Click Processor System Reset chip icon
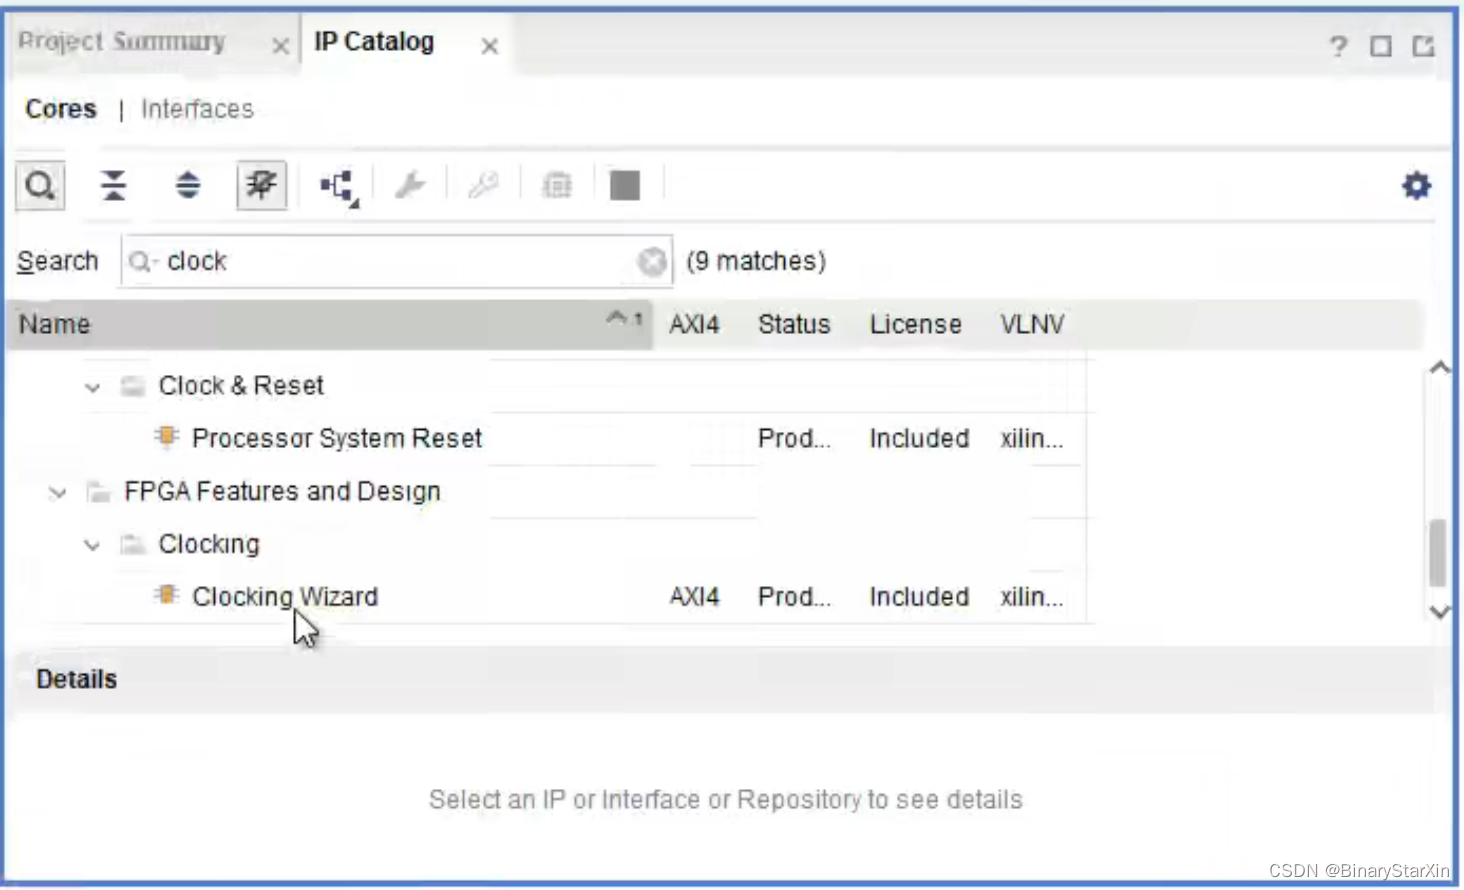The image size is (1464, 890). [166, 437]
